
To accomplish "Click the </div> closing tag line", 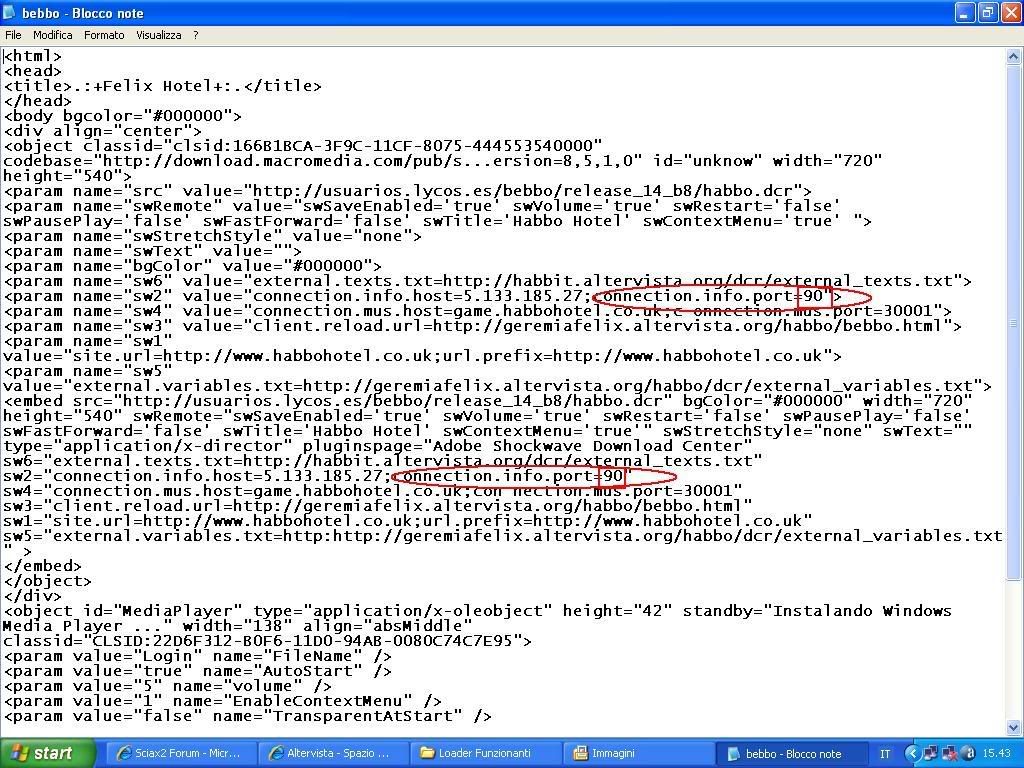I will (33, 597).
